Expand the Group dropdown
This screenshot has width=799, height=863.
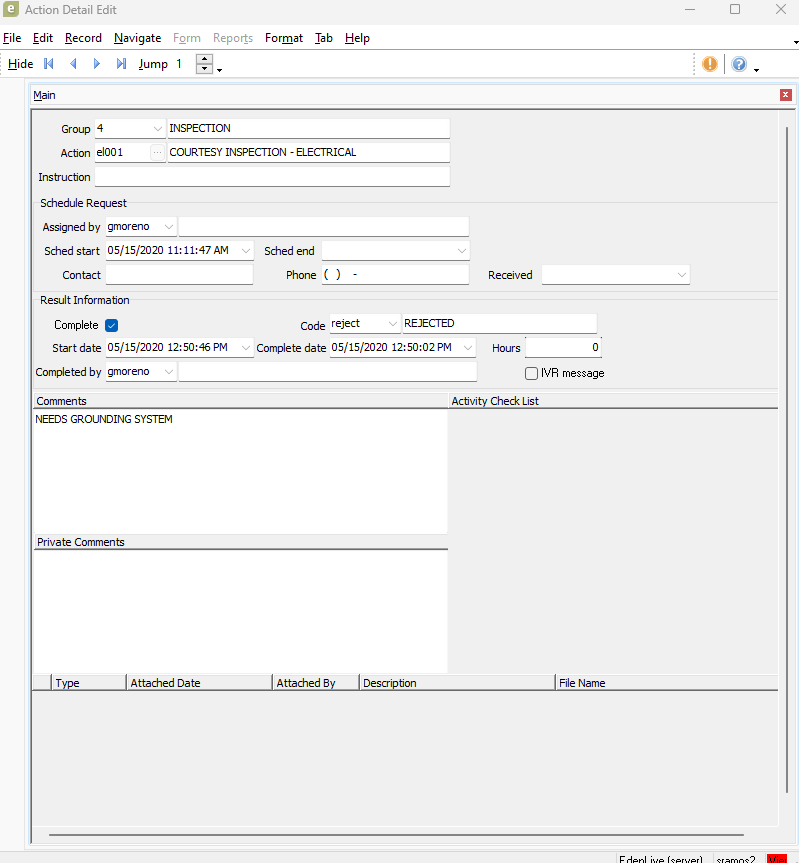coord(158,129)
